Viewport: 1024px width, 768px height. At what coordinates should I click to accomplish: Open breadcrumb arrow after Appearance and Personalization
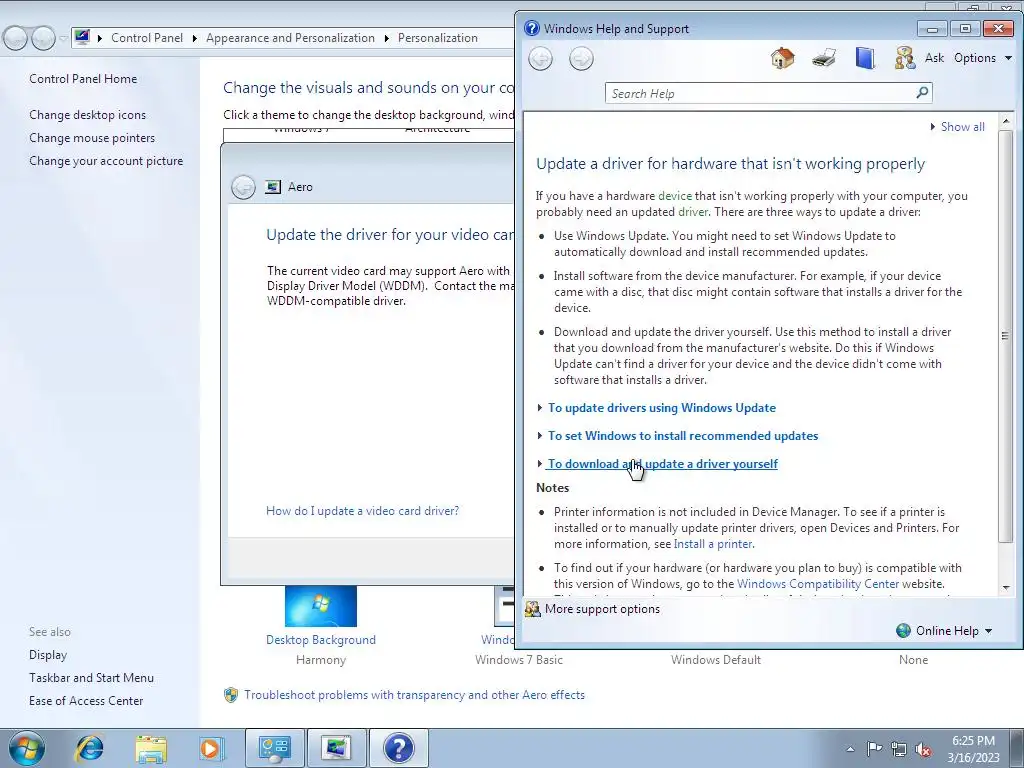coord(387,38)
